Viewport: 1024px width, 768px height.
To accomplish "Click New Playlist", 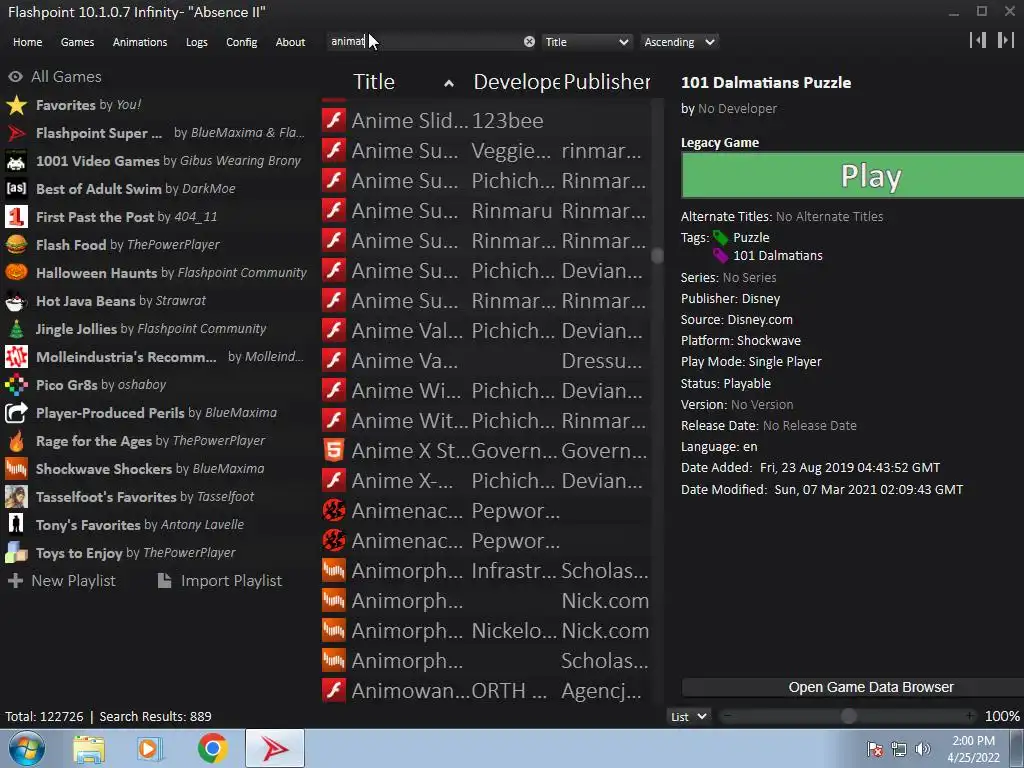I will (x=62, y=581).
